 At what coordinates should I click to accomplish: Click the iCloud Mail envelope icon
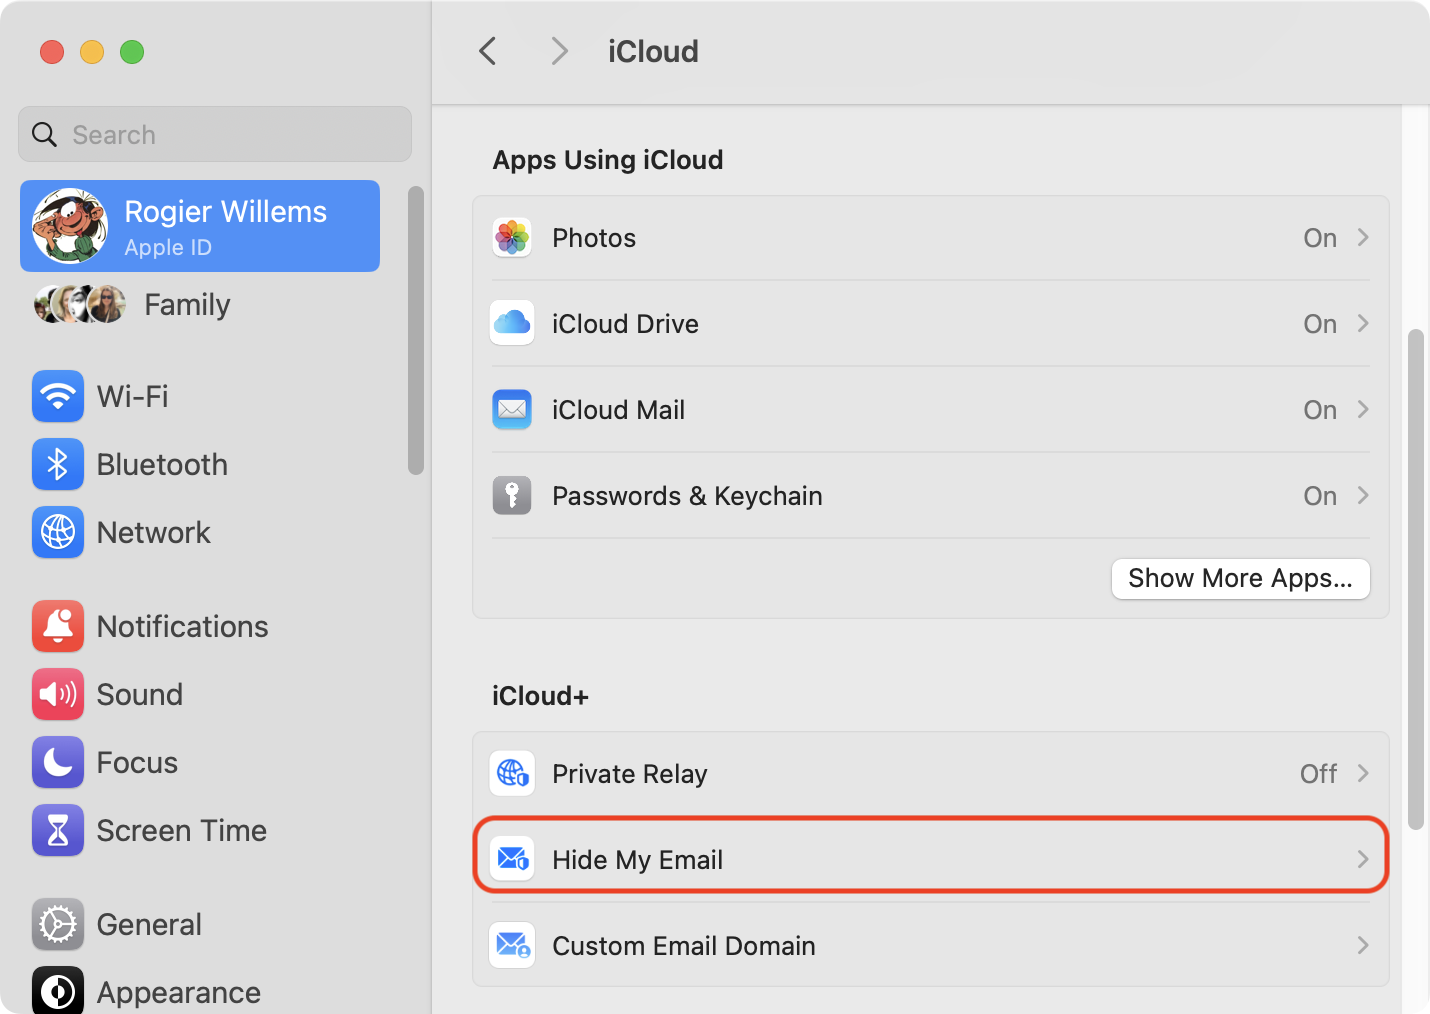coord(512,410)
